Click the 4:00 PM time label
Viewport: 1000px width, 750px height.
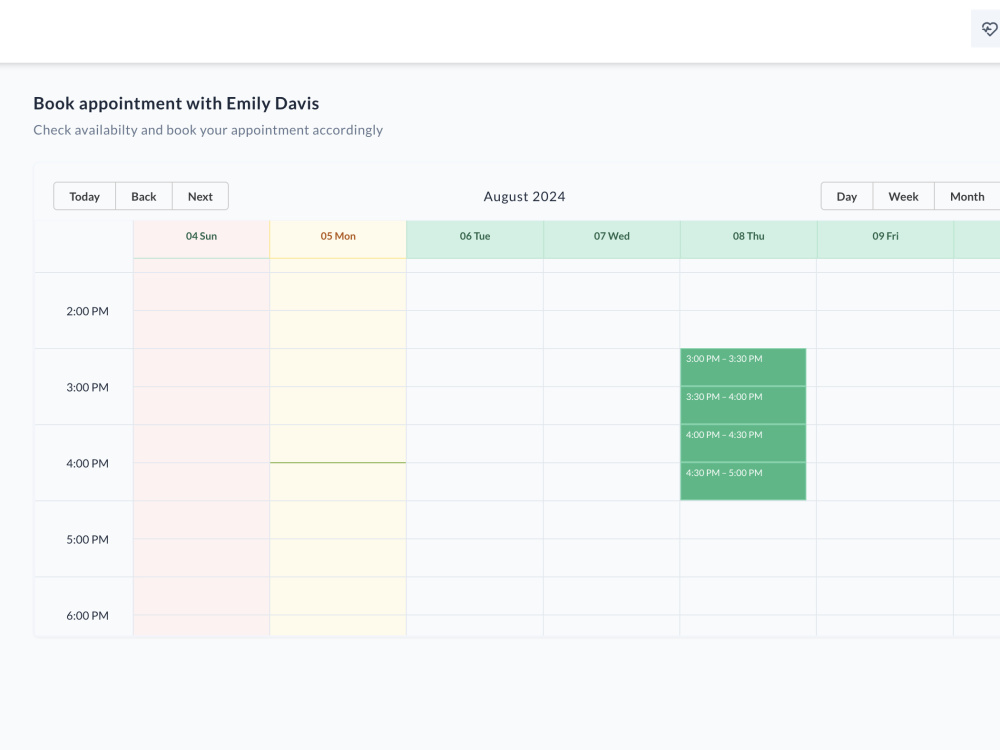[87, 464]
